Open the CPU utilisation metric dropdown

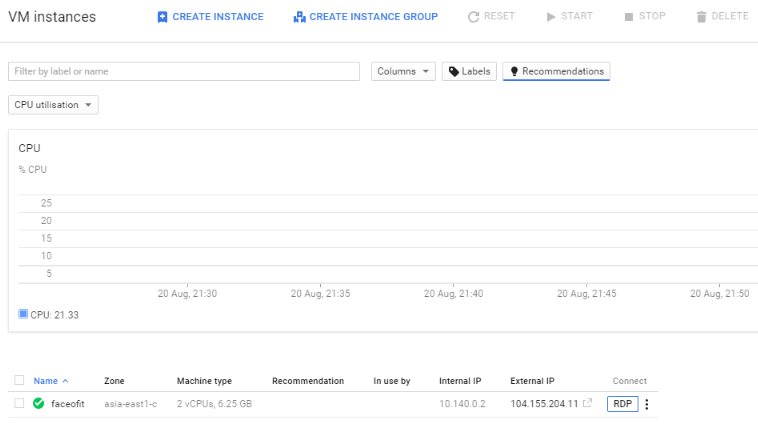[53, 105]
